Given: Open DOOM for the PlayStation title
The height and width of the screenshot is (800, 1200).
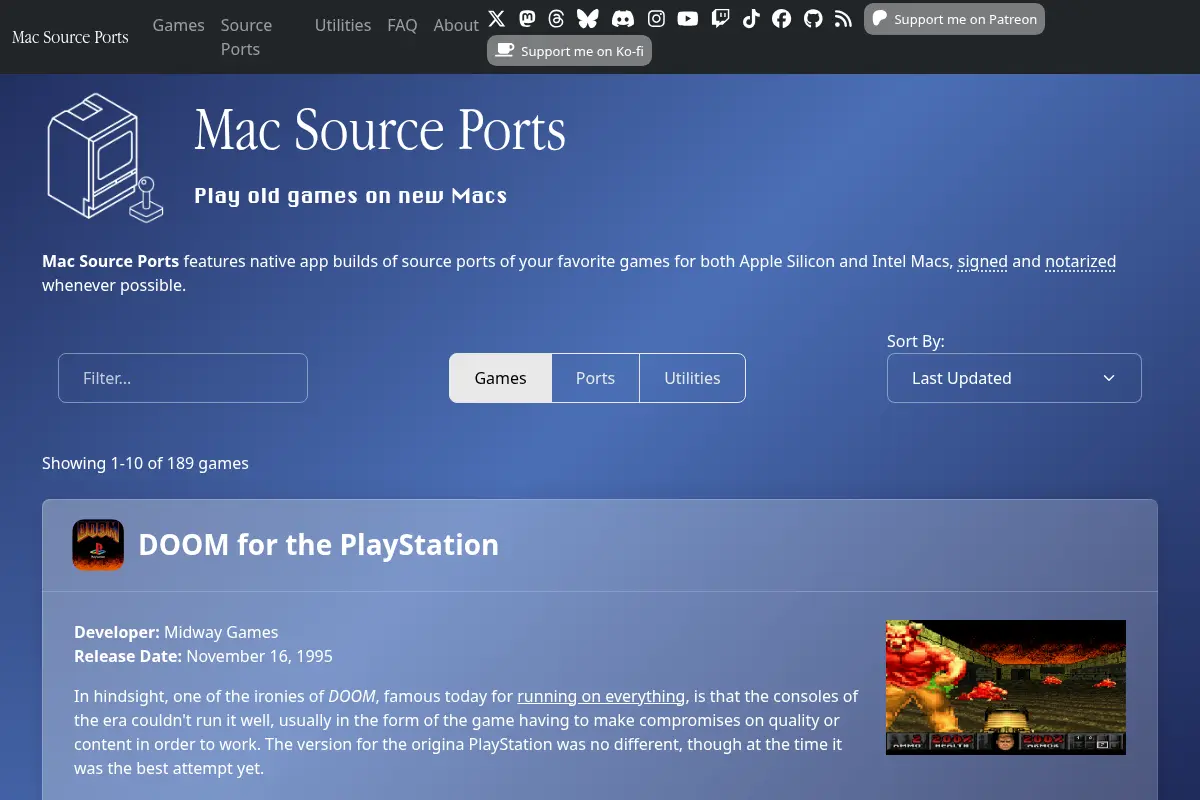Looking at the screenshot, I should tap(318, 545).
